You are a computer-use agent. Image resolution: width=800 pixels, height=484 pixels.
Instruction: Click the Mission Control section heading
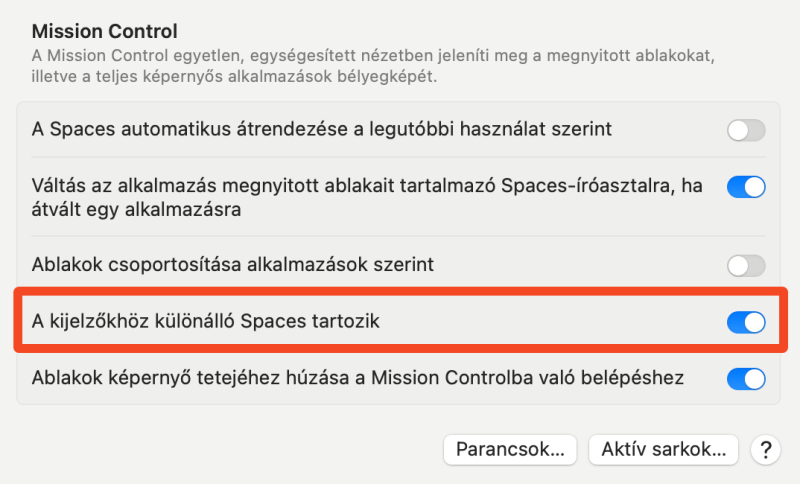(x=105, y=32)
